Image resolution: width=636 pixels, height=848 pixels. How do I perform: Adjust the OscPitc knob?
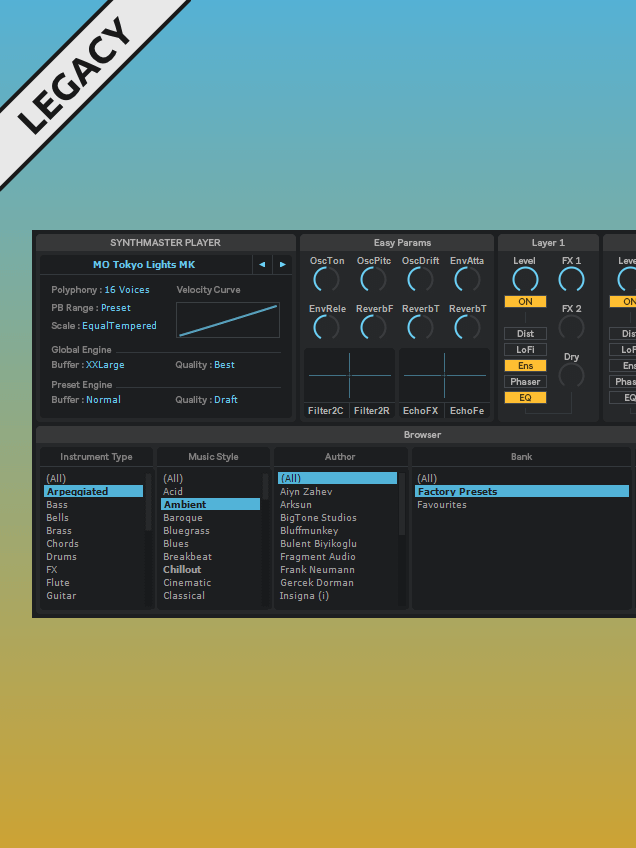[374, 280]
